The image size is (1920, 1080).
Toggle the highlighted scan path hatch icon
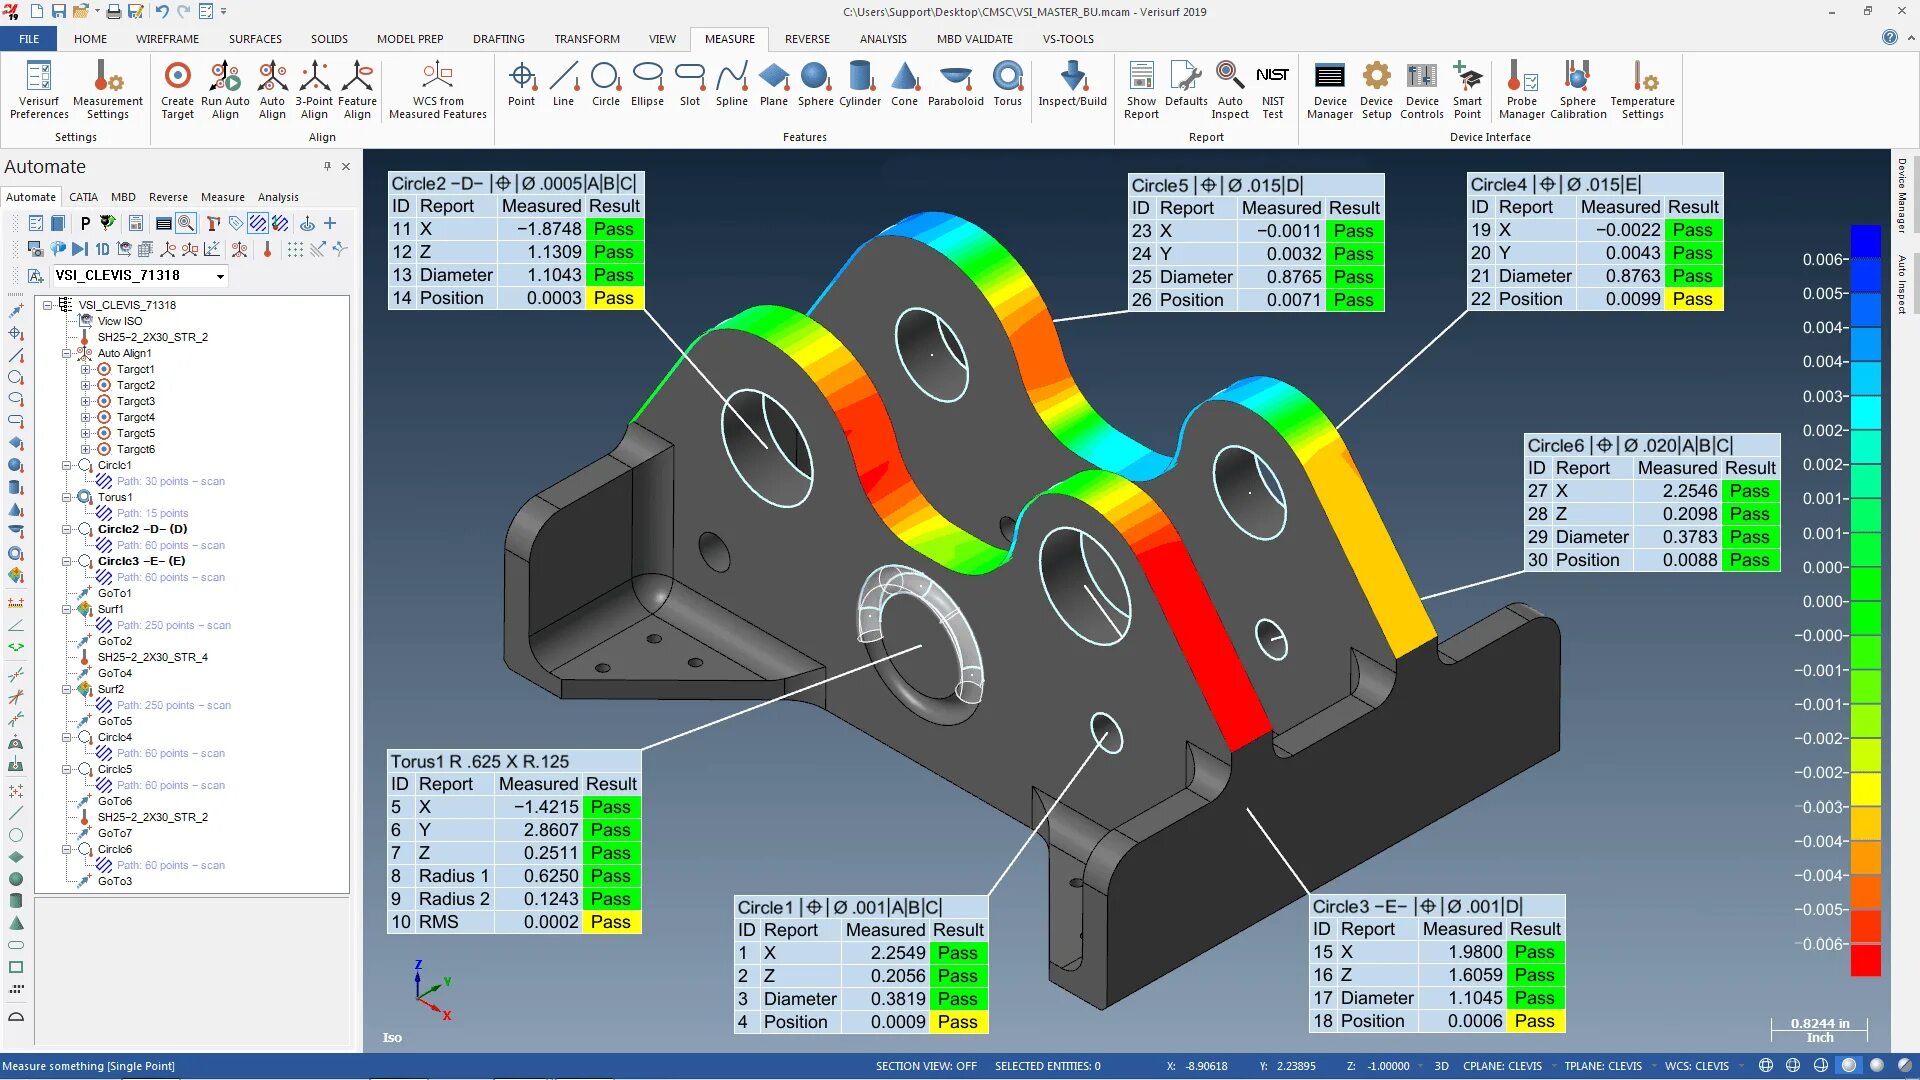(258, 224)
